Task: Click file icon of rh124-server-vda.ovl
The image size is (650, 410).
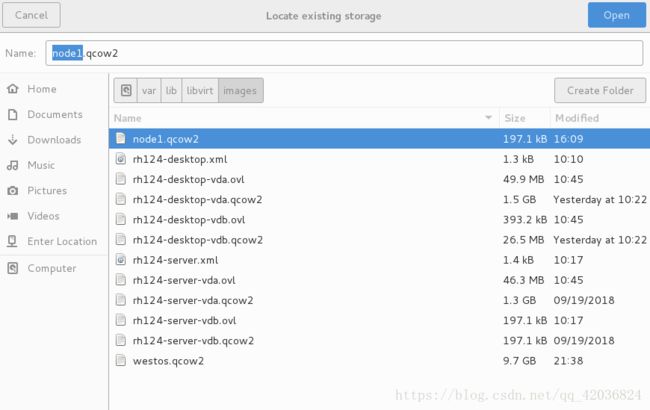Action: click(121, 280)
